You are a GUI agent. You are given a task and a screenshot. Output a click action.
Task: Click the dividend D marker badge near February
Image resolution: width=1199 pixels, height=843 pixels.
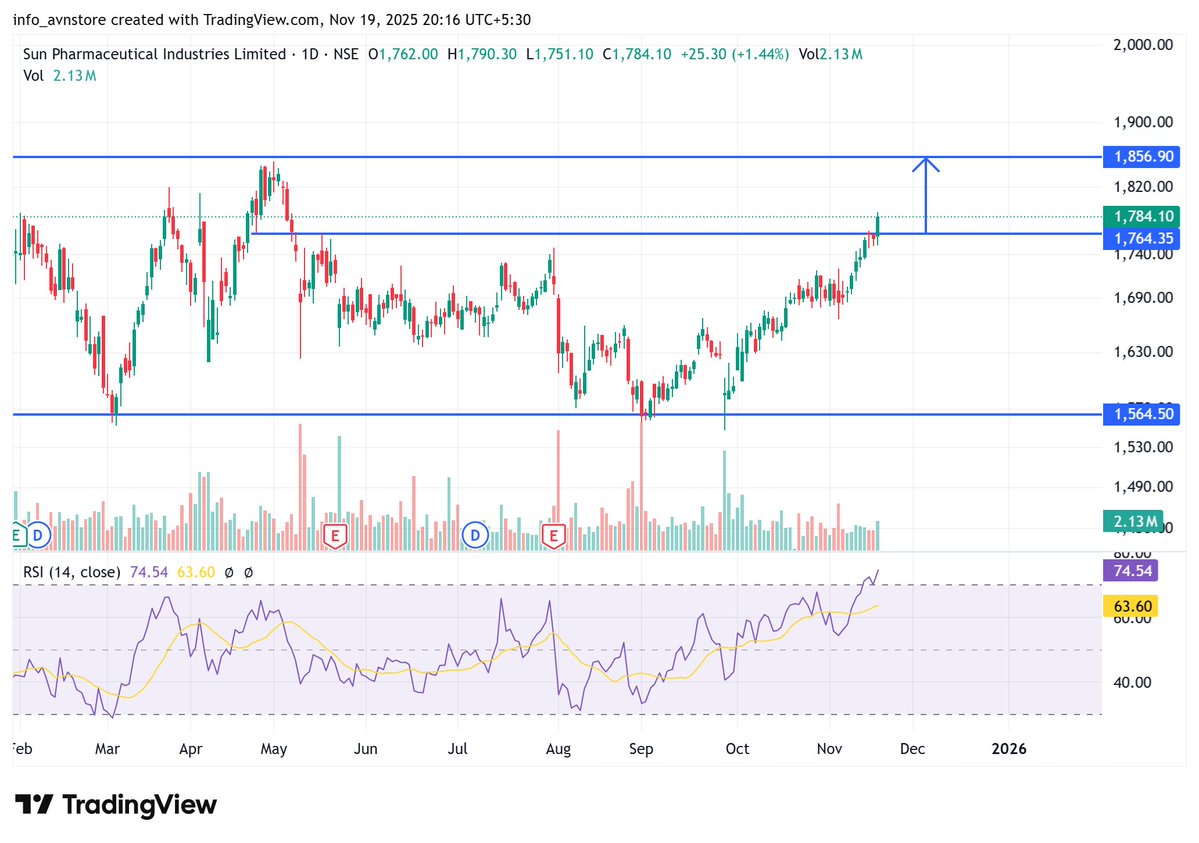click(x=38, y=536)
